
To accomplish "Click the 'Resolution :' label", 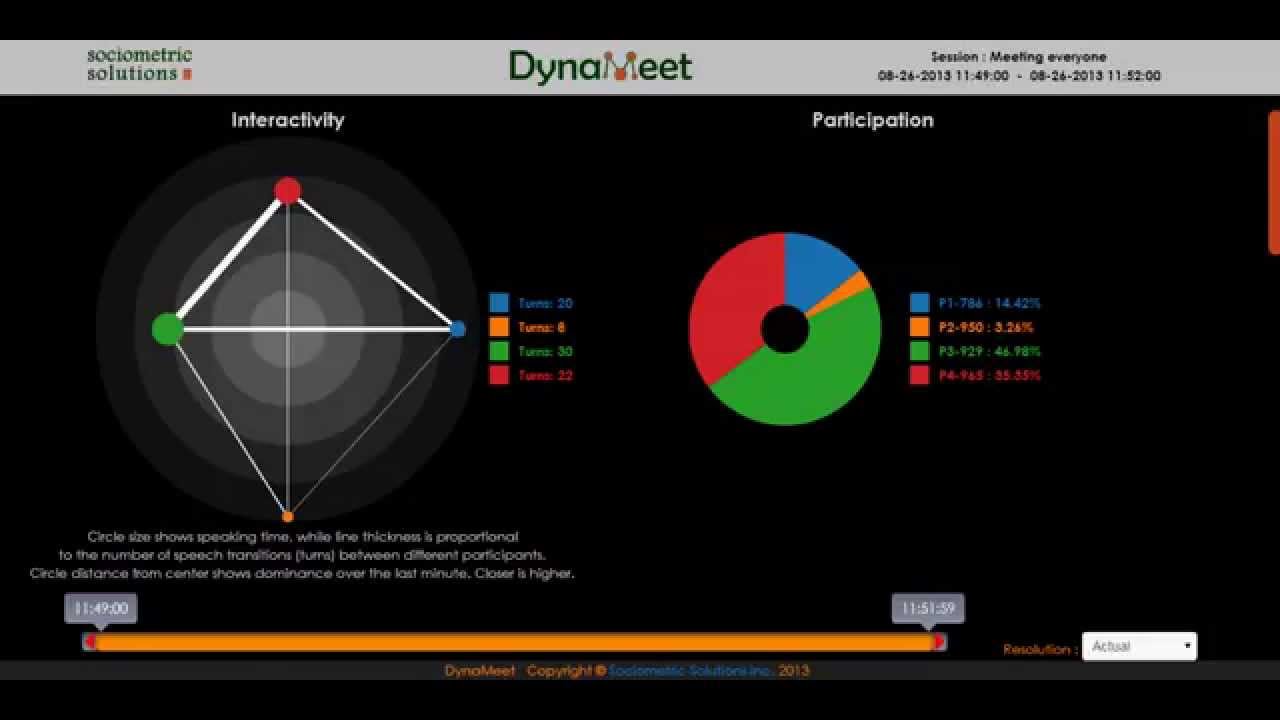I will click(x=1041, y=649).
